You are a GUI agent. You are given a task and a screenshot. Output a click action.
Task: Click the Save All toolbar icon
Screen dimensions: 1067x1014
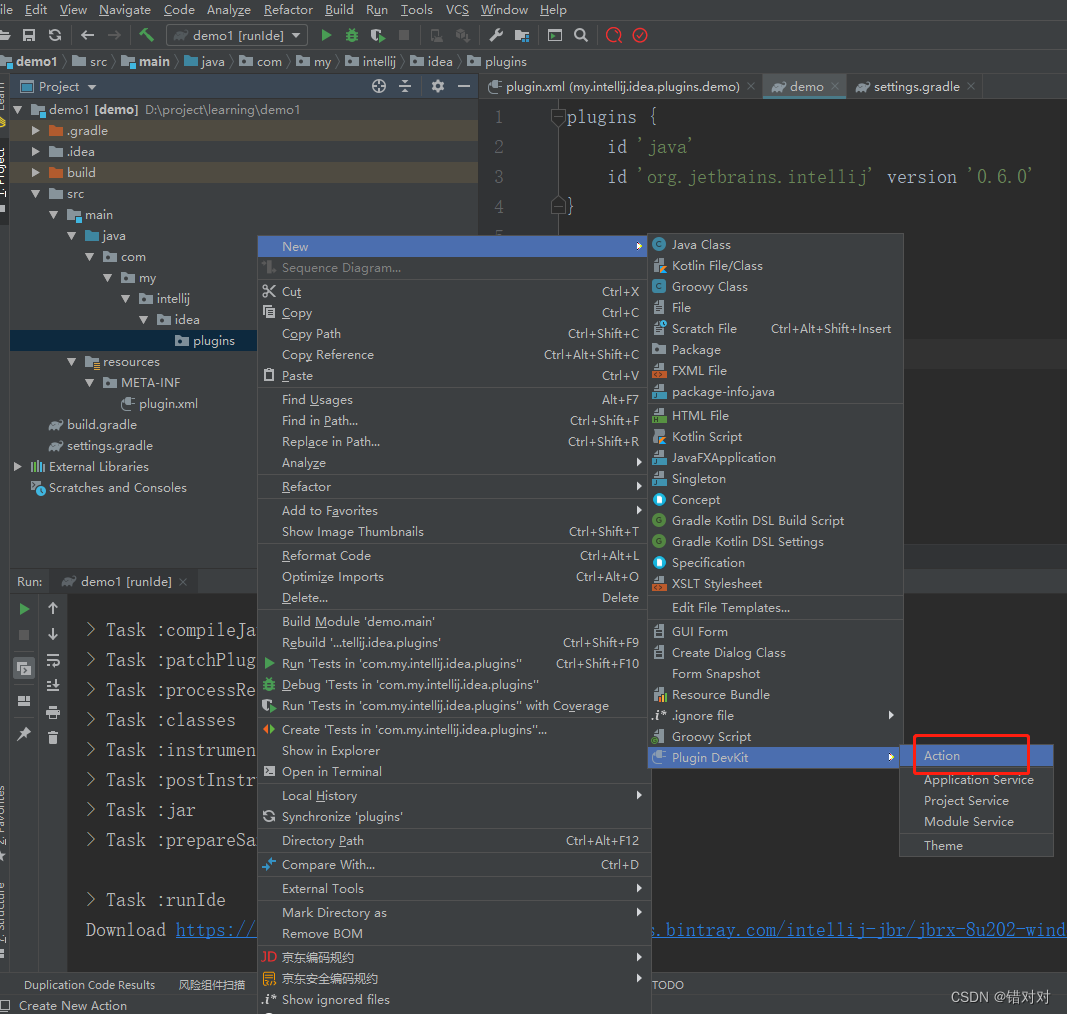[x=29, y=35]
